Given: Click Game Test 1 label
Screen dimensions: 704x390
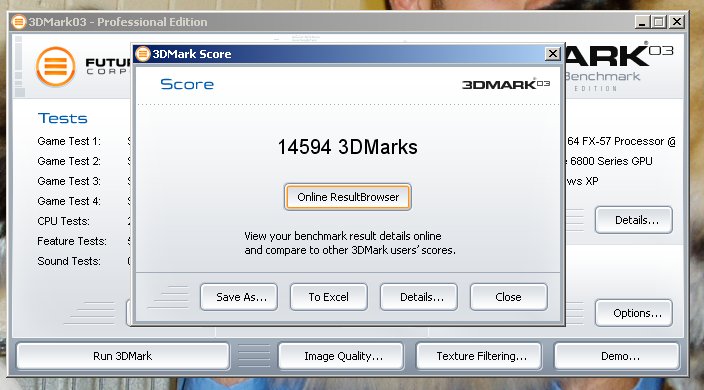Looking at the screenshot, I should (x=69, y=141).
